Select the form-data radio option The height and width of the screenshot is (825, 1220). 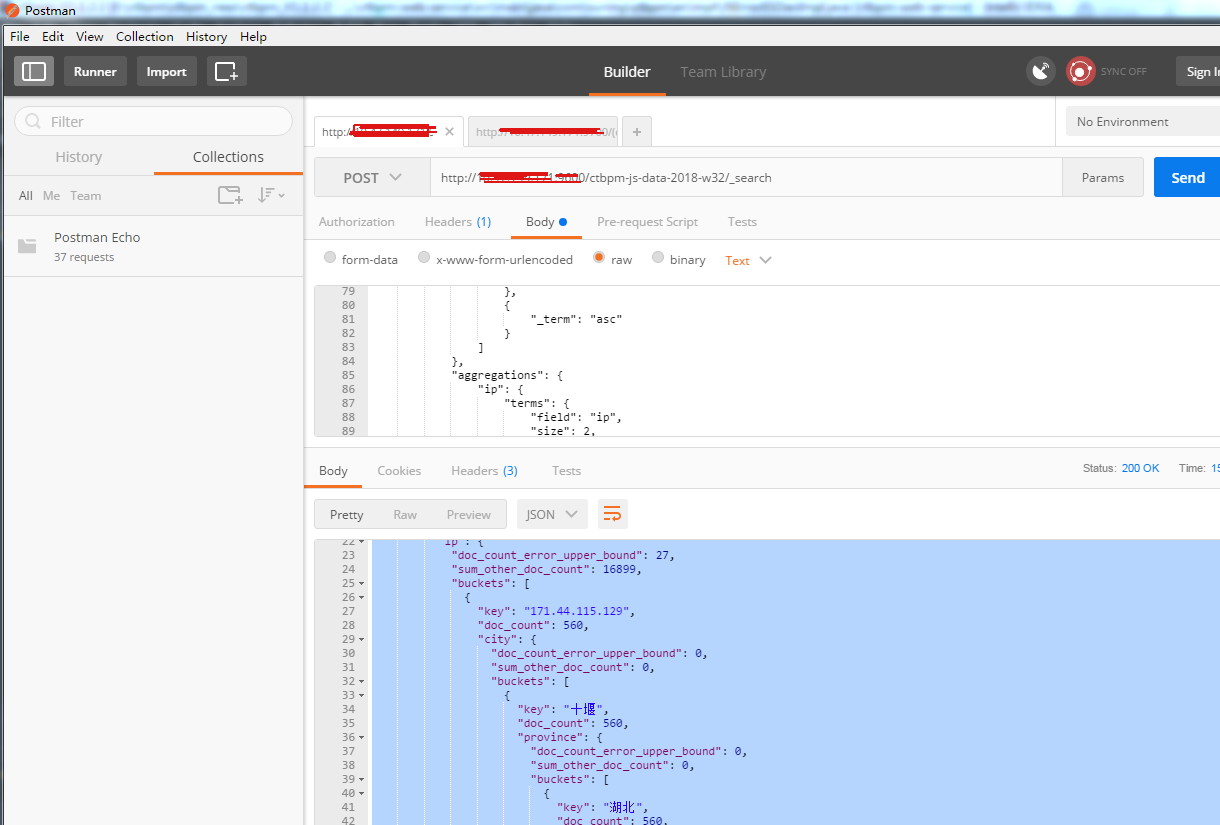[330, 258]
